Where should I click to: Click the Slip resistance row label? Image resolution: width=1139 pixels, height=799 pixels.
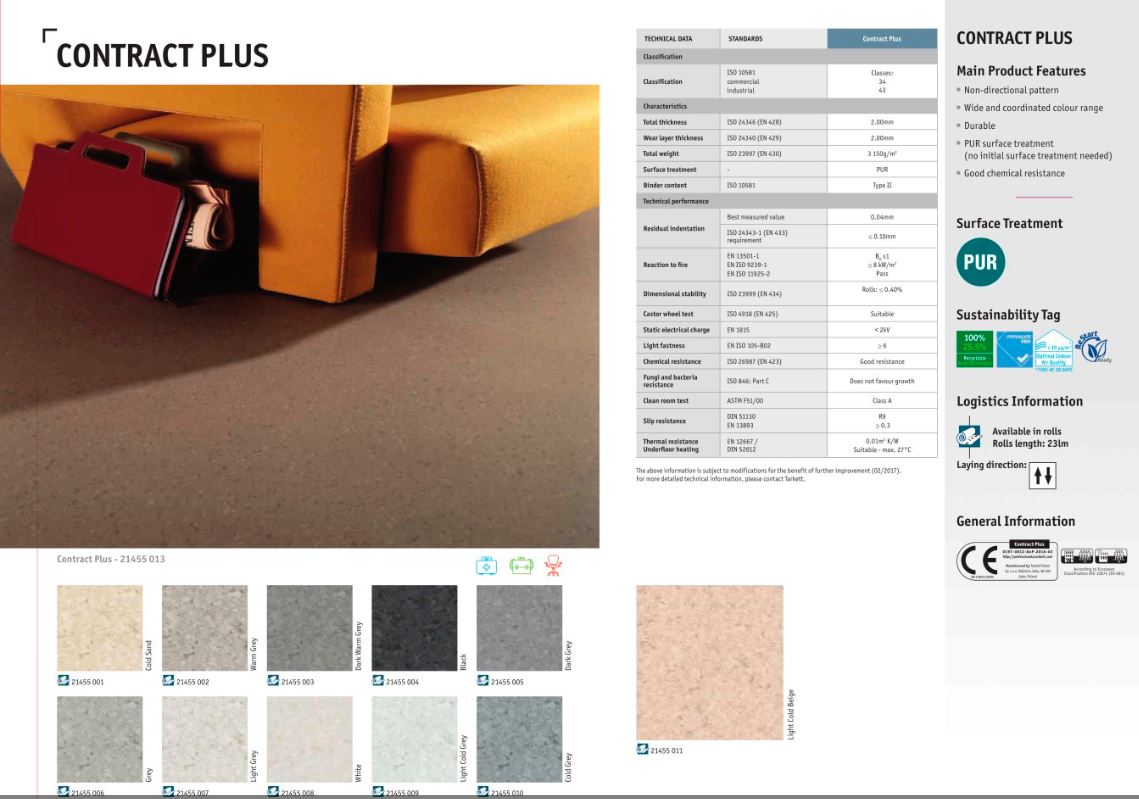(x=664, y=421)
